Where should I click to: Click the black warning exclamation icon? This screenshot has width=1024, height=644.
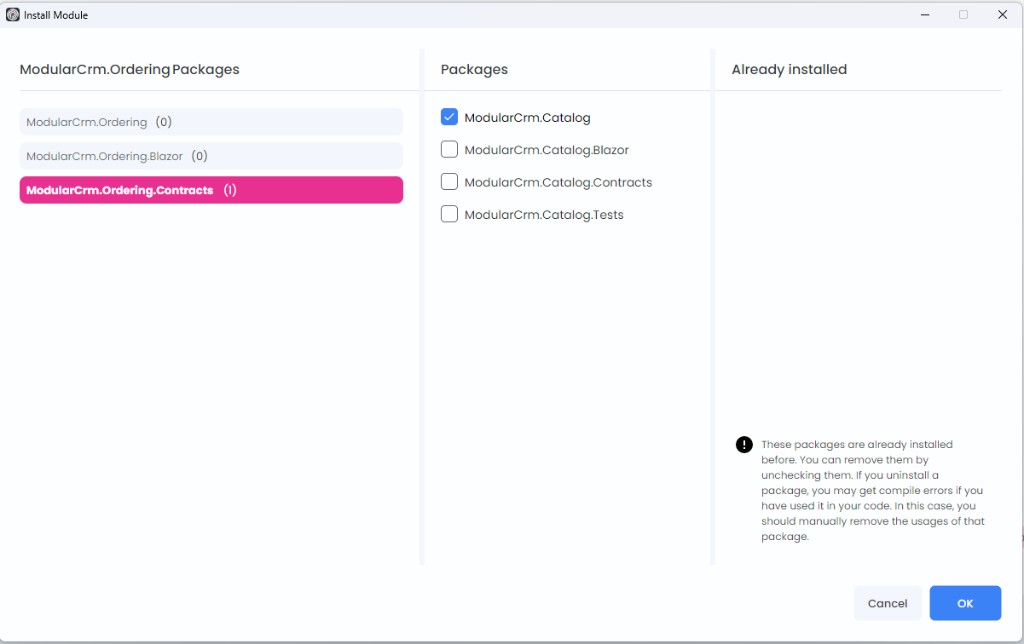point(744,443)
